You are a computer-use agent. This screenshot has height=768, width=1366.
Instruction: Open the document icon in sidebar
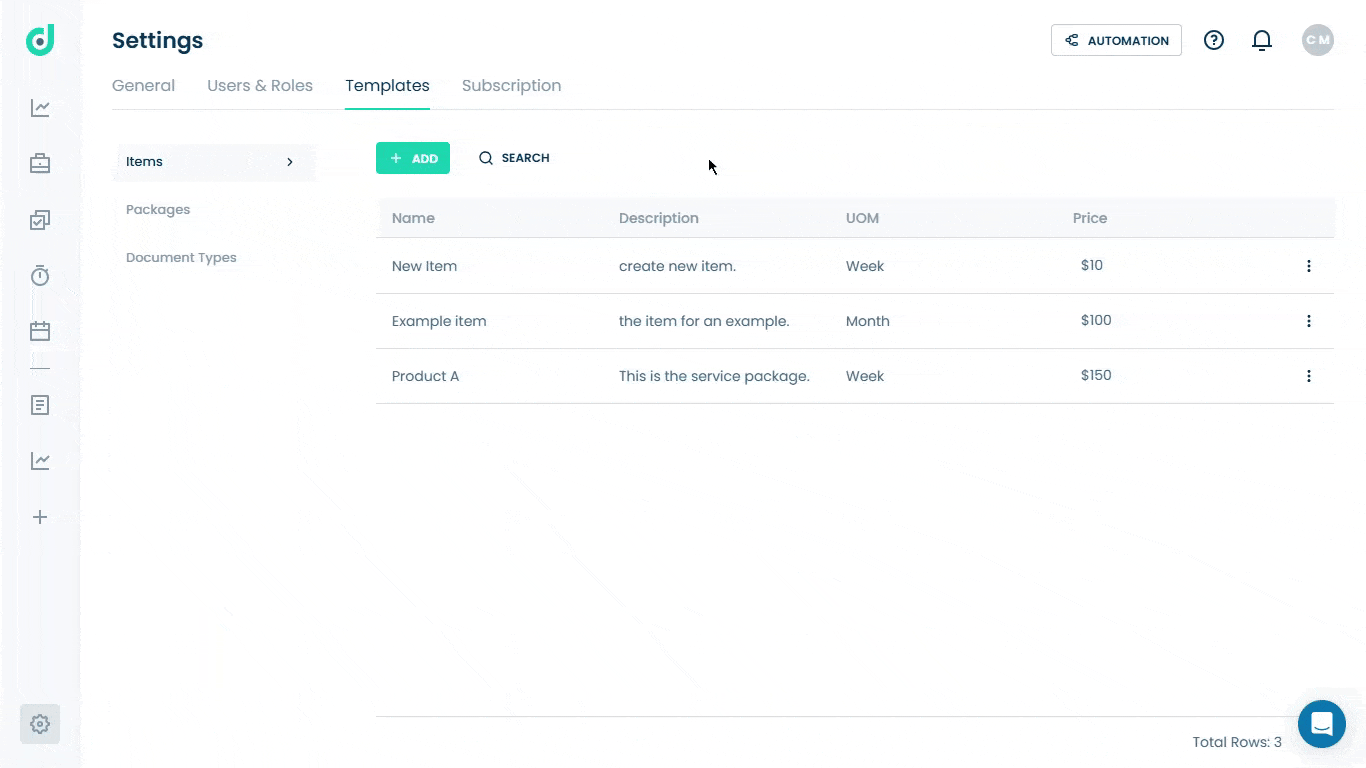coord(40,405)
